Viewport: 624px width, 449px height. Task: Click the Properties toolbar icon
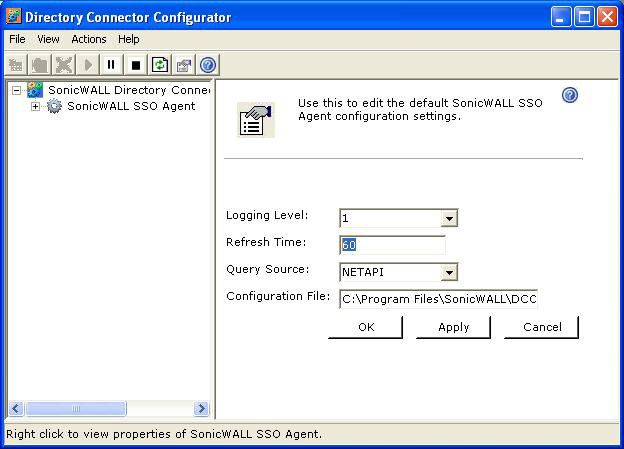184,65
